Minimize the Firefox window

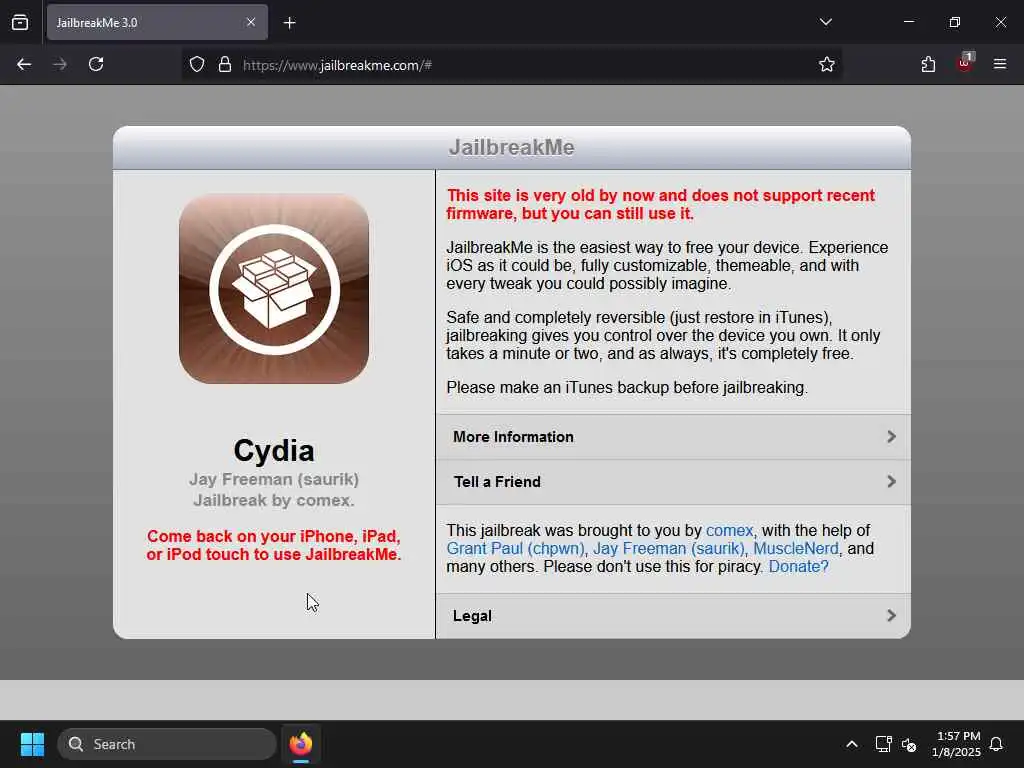coord(908,22)
